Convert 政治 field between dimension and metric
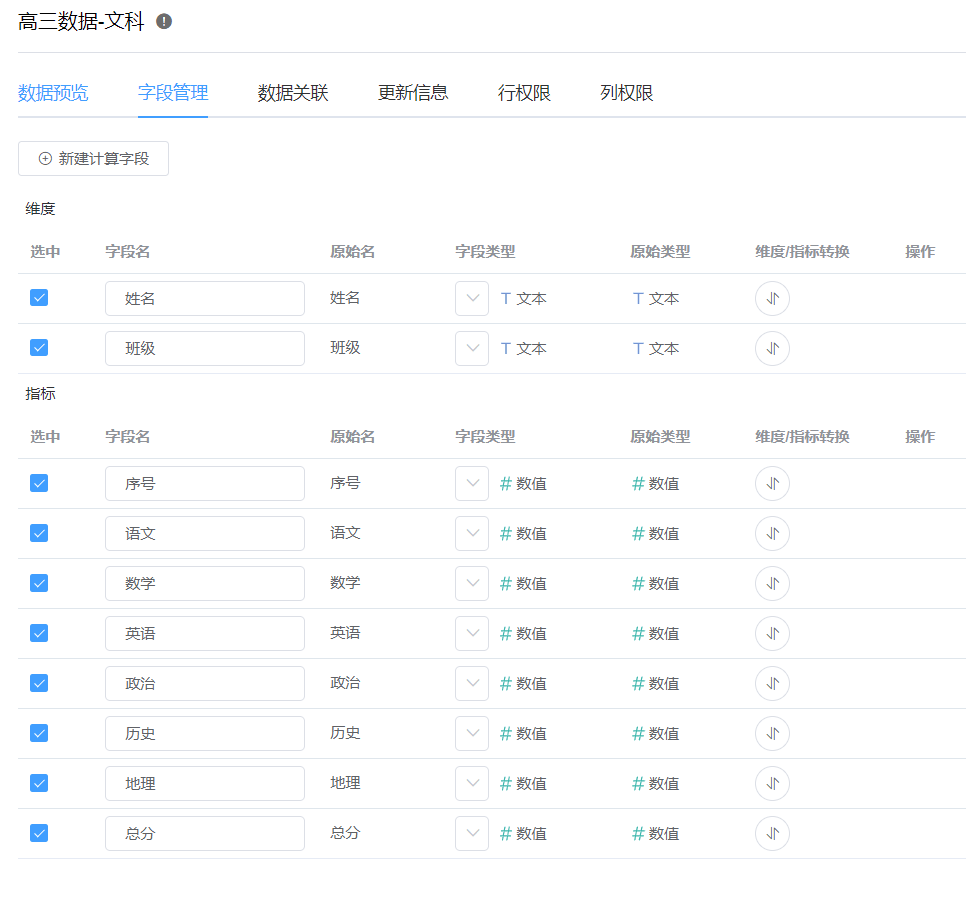 (x=772, y=684)
